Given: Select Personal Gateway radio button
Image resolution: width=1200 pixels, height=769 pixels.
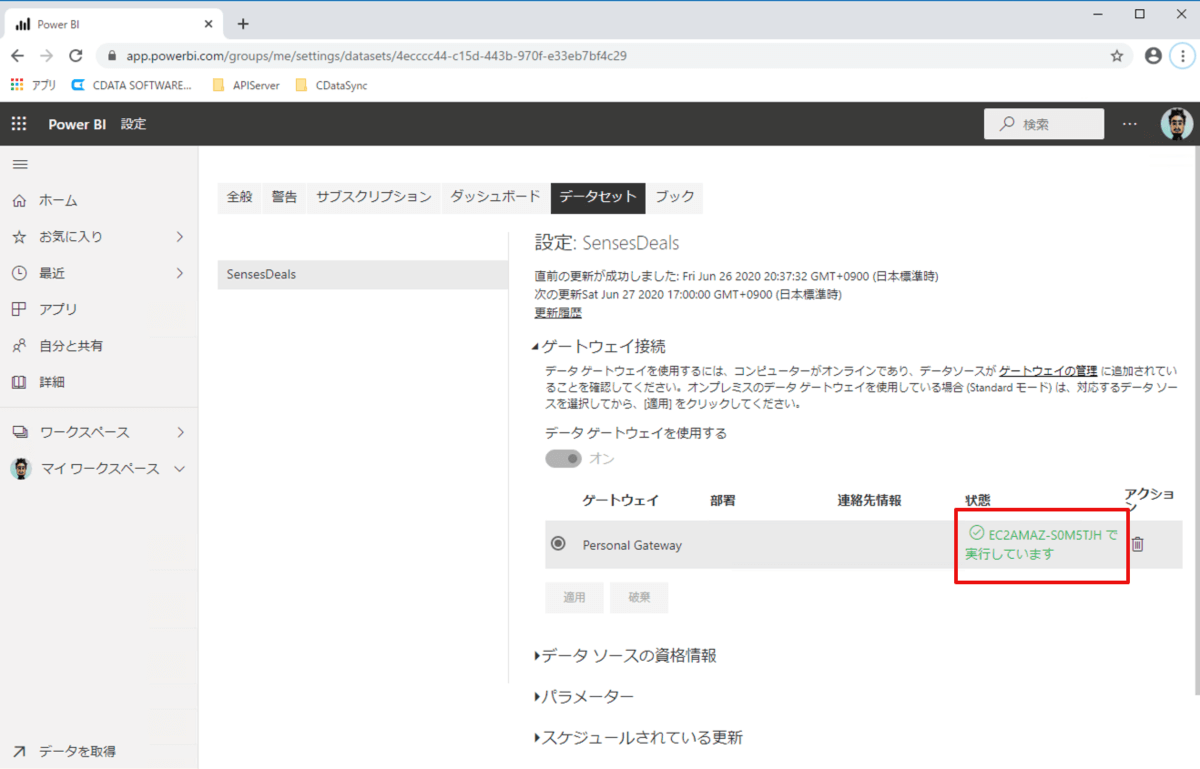Looking at the screenshot, I should pos(559,544).
